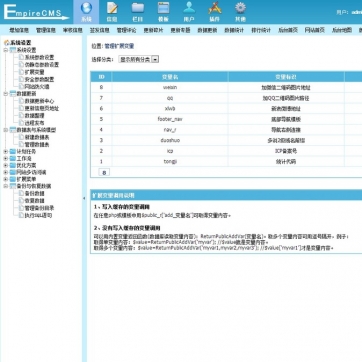Viewport: 362px width, 362px height.
Task: Open the 后台地图 link
Action: (342, 30)
